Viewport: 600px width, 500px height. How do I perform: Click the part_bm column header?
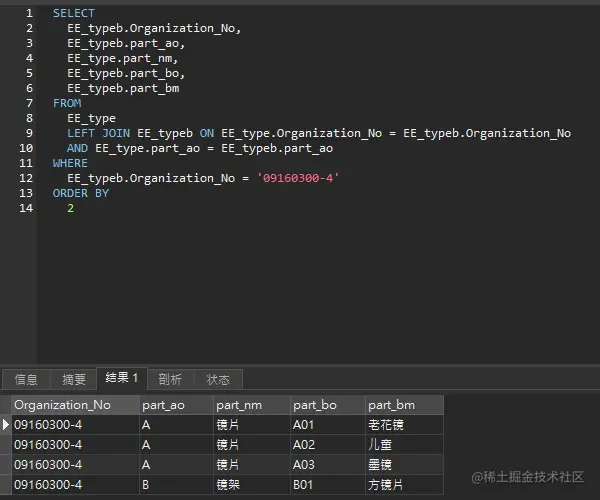pyautogui.click(x=405, y=405)
